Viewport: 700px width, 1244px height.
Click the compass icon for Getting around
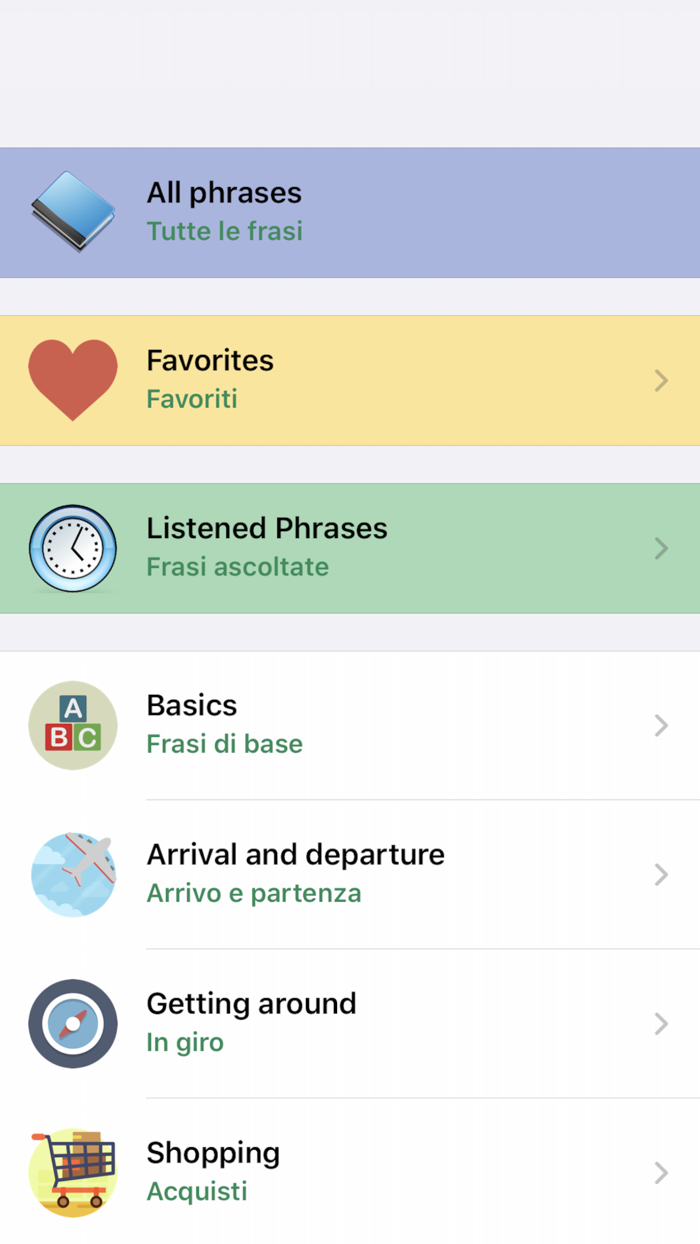(72, 1023)
